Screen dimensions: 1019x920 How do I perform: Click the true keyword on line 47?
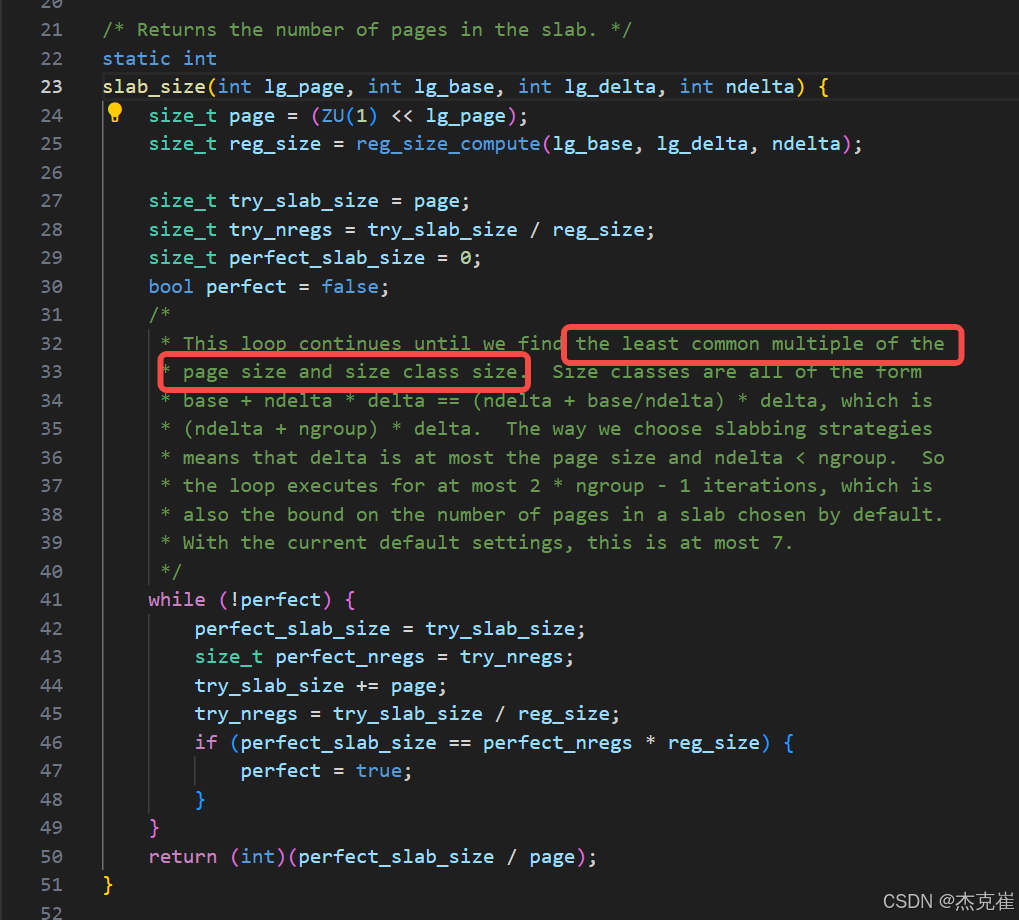pos(379,770)
